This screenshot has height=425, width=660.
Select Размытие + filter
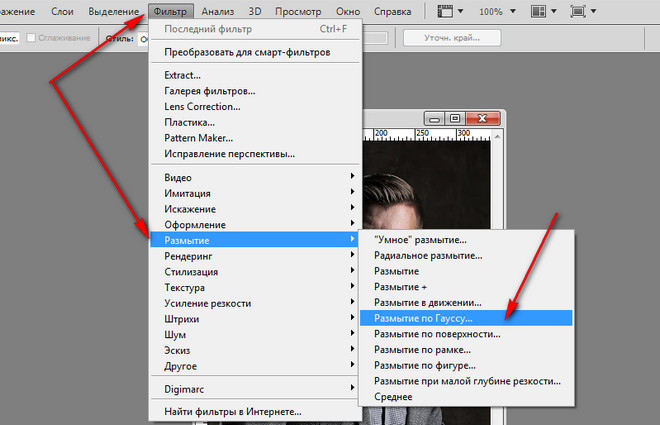click(x=466, y=287)
